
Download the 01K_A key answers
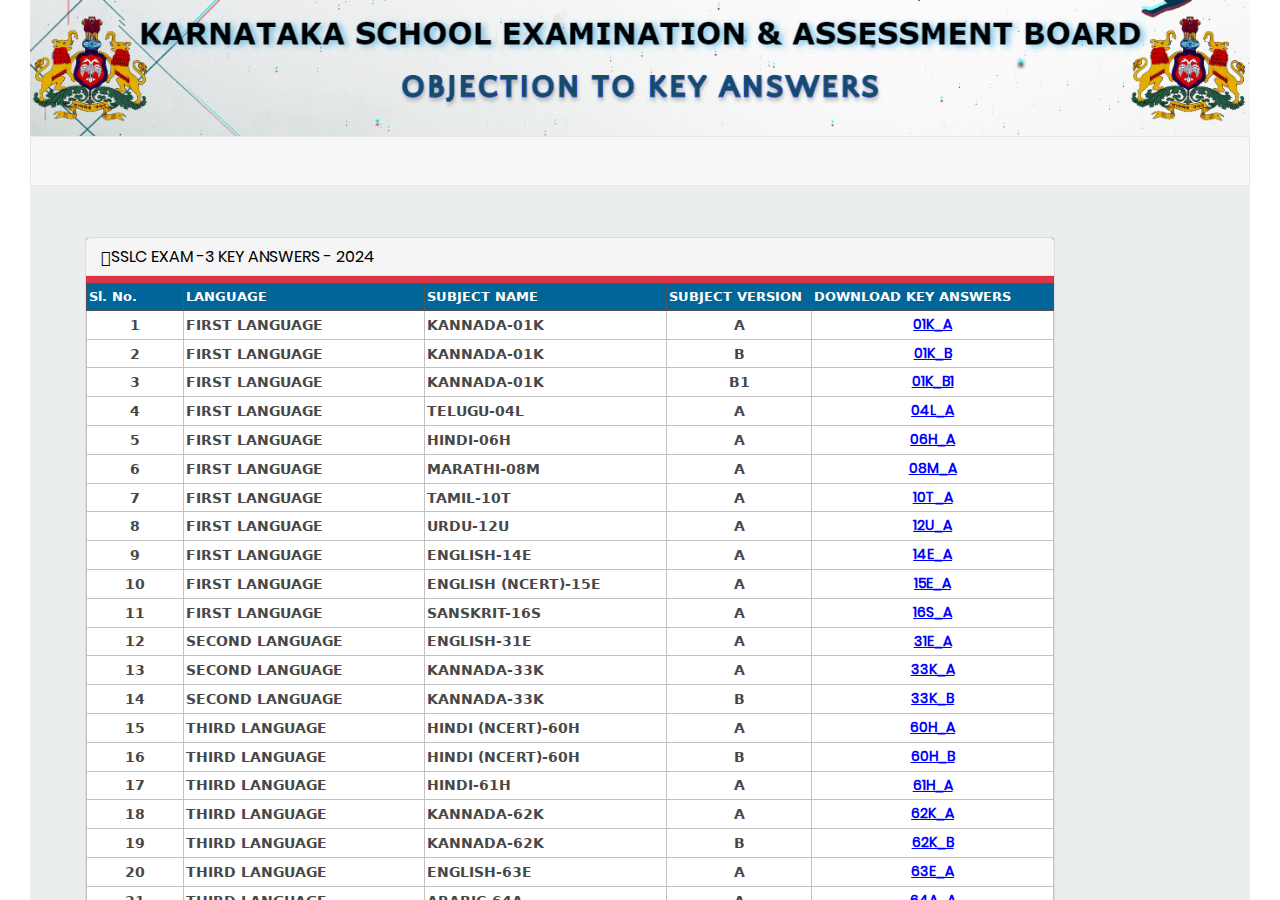click(x=932, y=325)
